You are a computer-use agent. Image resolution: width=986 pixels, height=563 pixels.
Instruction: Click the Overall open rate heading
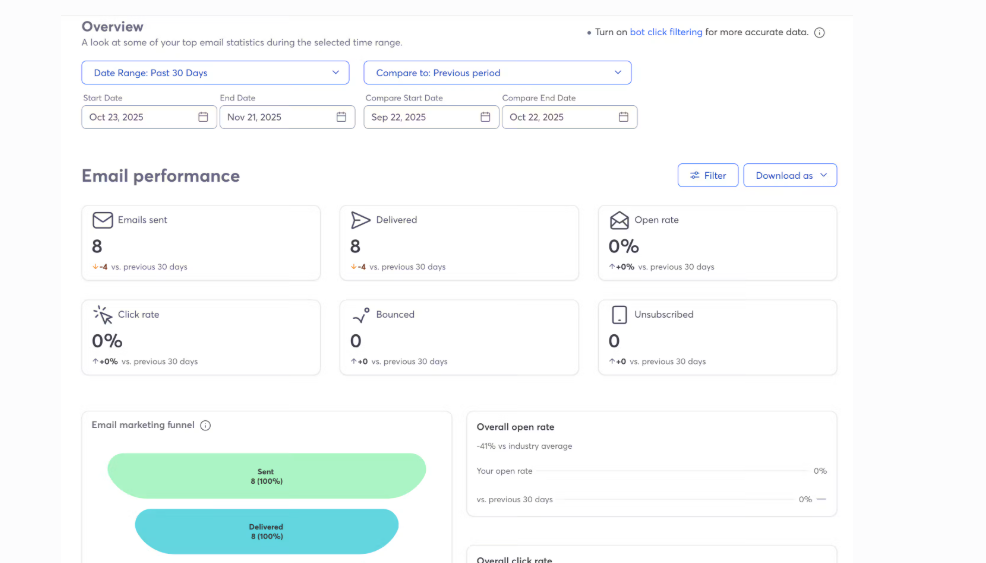(x=516, y=427)
